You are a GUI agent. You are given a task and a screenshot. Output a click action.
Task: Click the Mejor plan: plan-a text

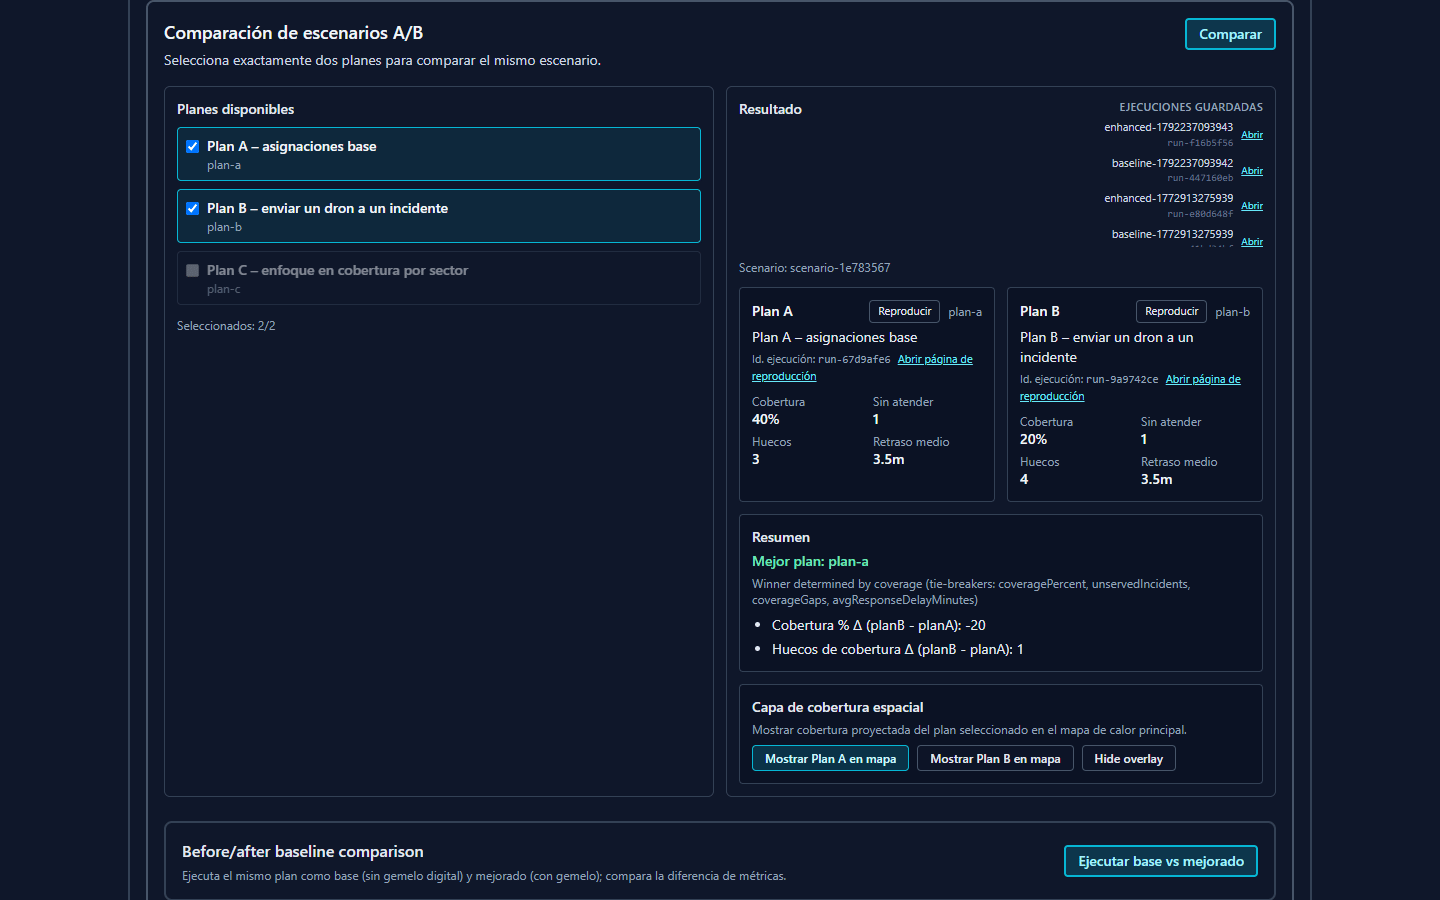[x=810, y=562]
